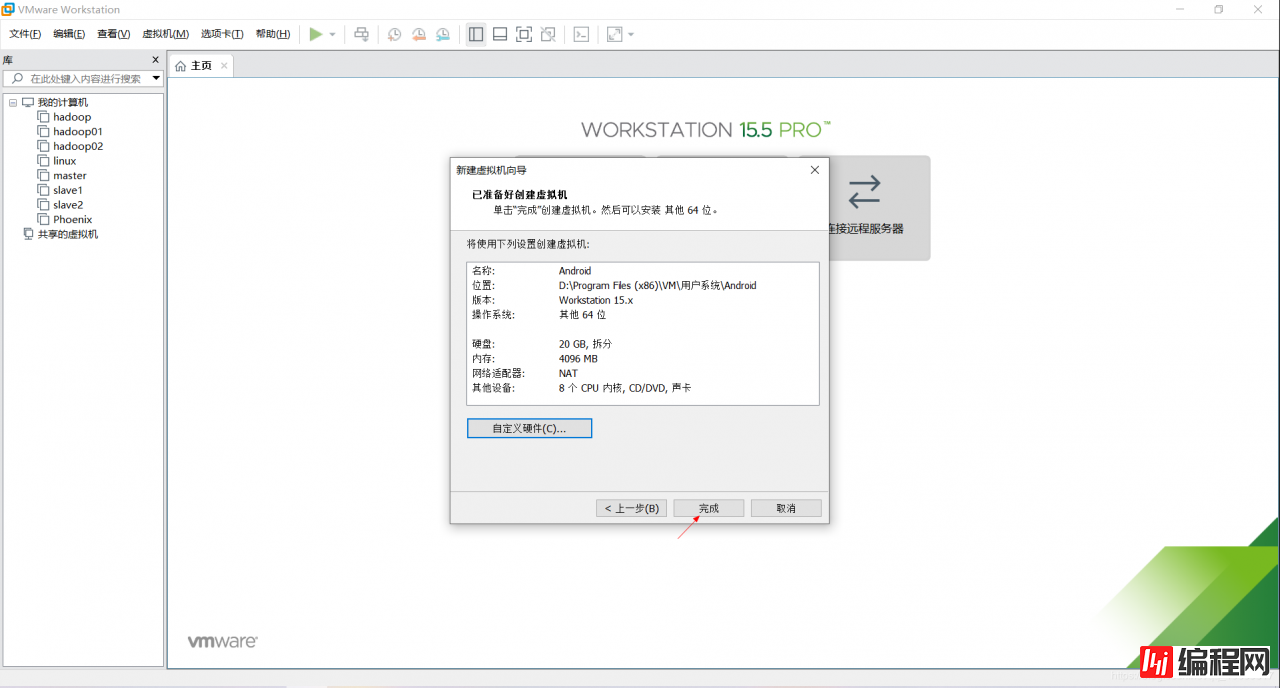
Task: Click the Send Ctrl+Alt+Del toolbar icon
Action: [362, 34]
